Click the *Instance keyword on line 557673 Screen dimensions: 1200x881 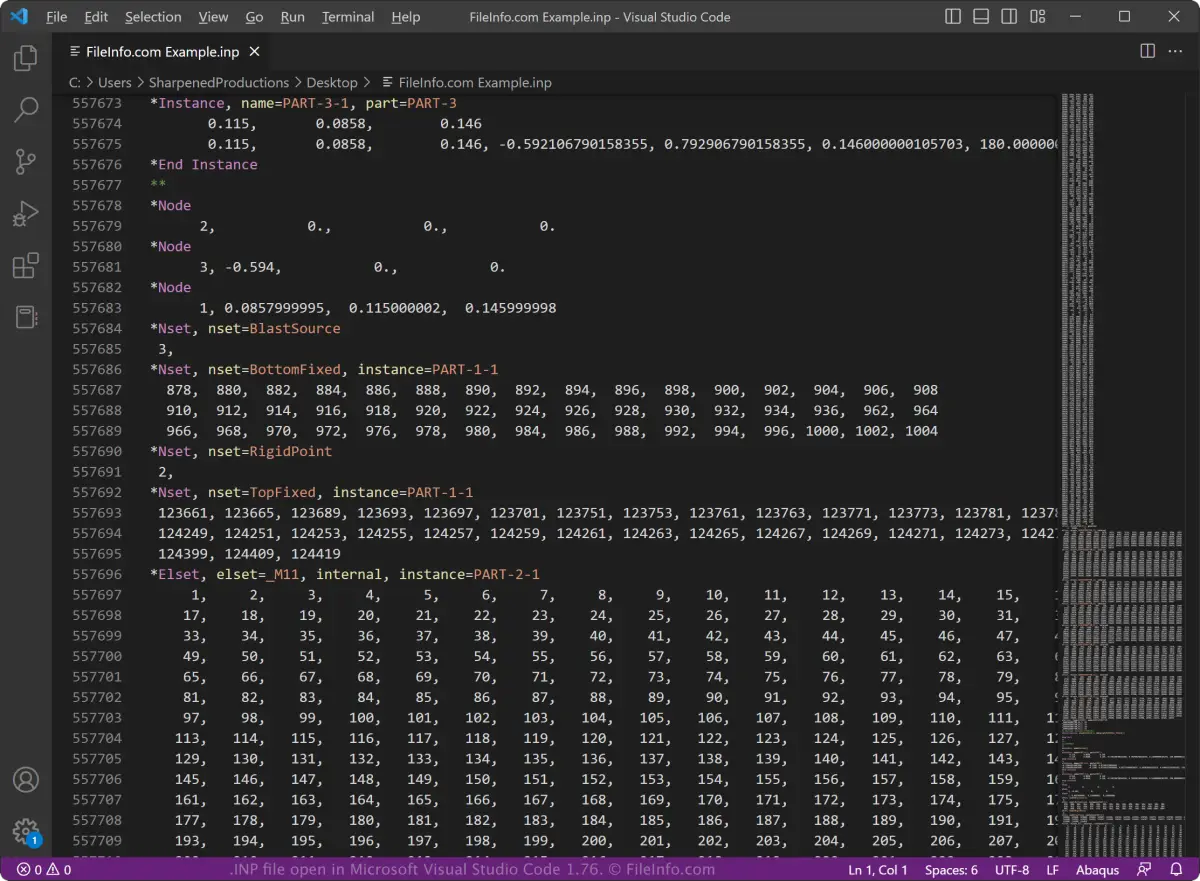[187, 103]
